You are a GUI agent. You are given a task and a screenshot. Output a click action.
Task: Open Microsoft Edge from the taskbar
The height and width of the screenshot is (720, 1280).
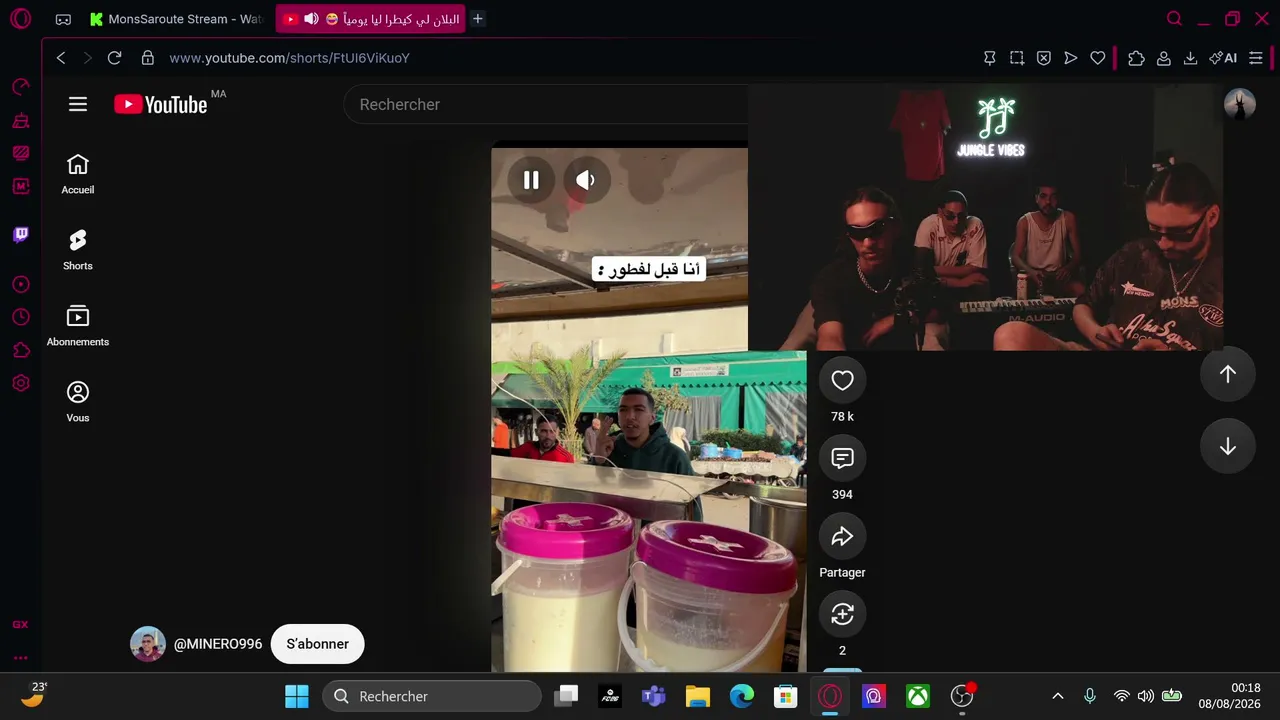point(742,696)
